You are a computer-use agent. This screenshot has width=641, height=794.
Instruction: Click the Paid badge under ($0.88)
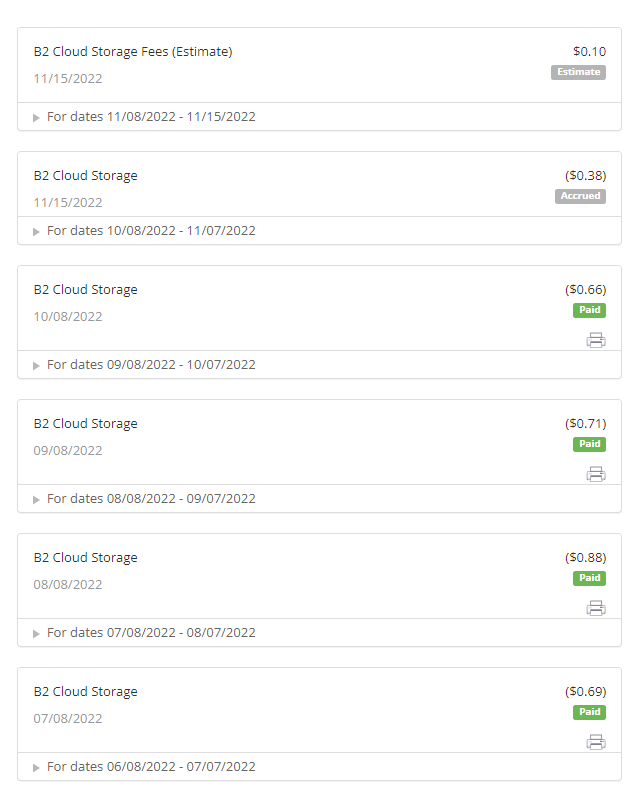(x=589, y=578)
